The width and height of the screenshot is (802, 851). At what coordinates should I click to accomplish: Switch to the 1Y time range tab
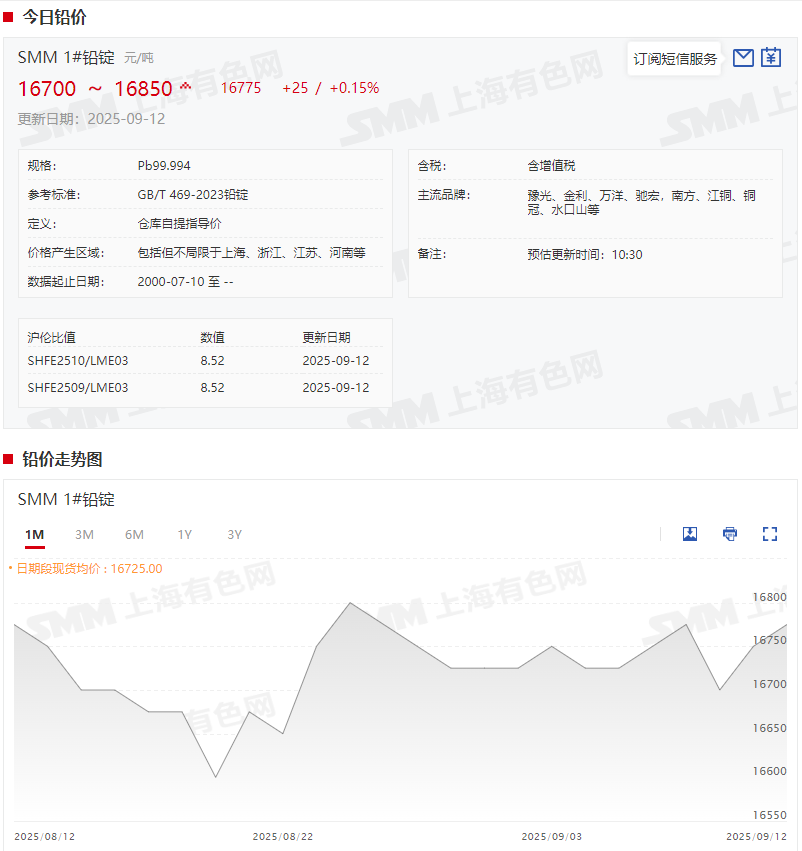pyautogui.click(x=184, y=535)
